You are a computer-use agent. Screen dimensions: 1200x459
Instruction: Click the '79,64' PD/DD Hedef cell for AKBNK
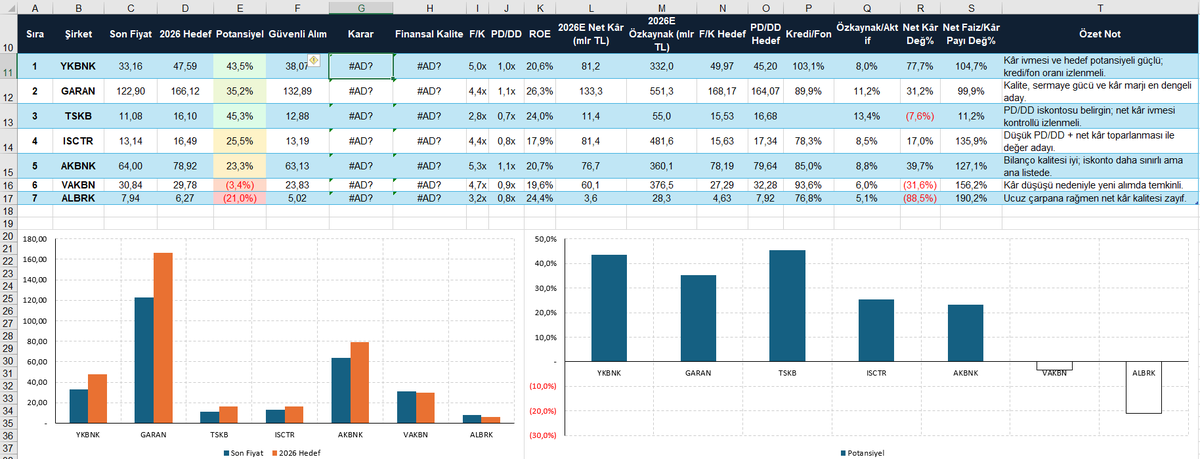766,166
